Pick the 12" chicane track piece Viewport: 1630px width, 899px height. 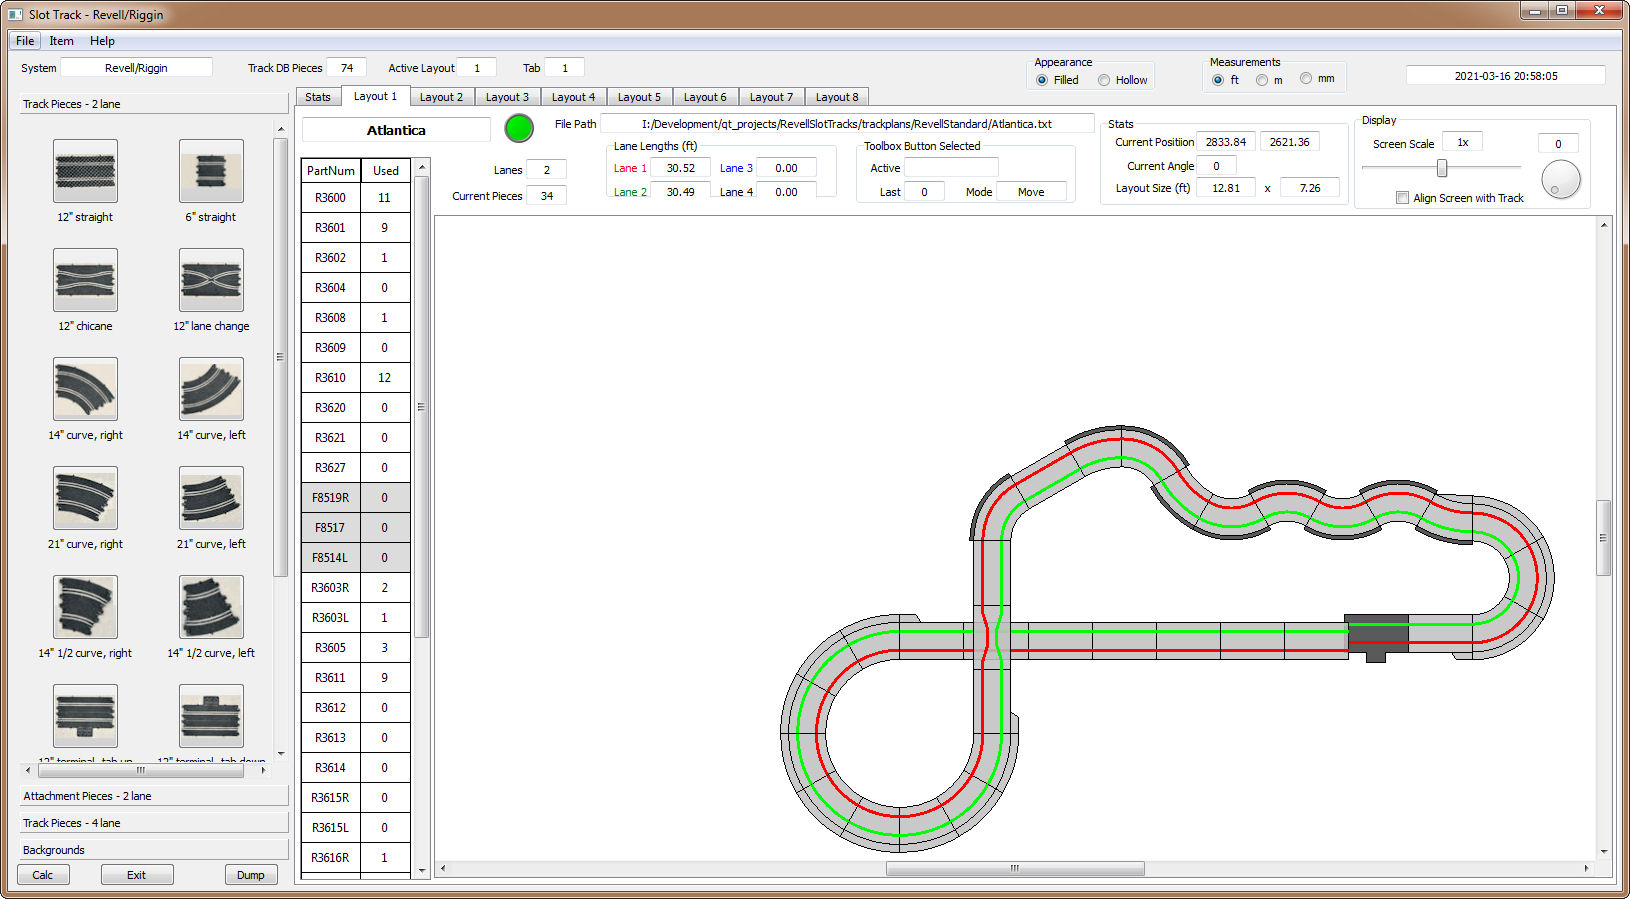(x=85, y=280)
